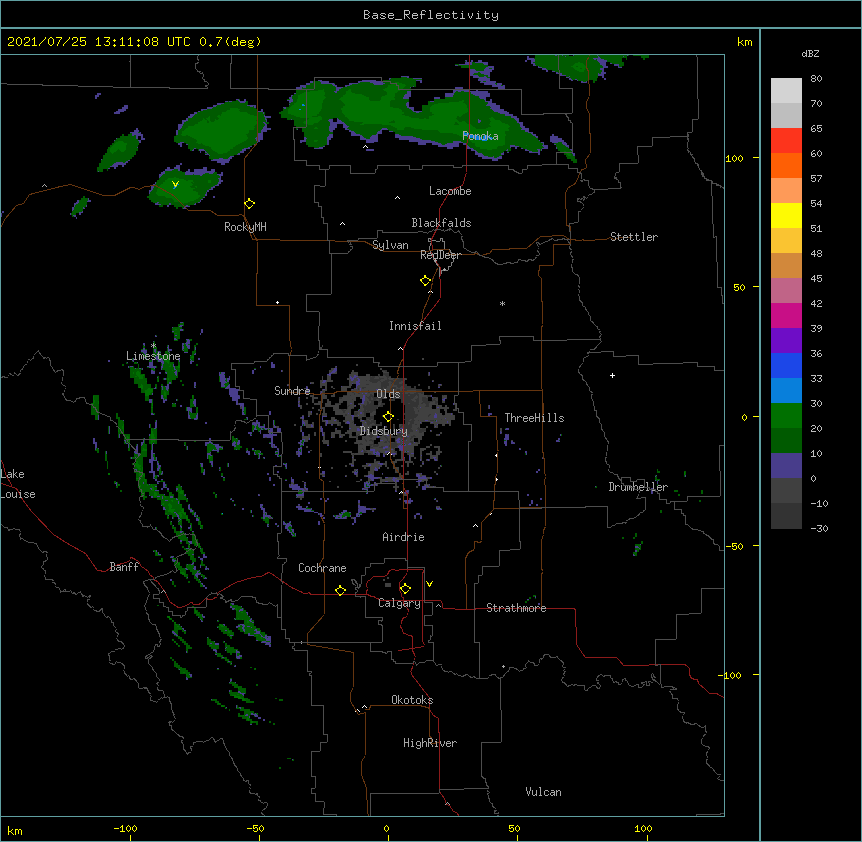Click the white plus marker west of Drumheller
The image size is (862, 842).
[x=612, y=375]
